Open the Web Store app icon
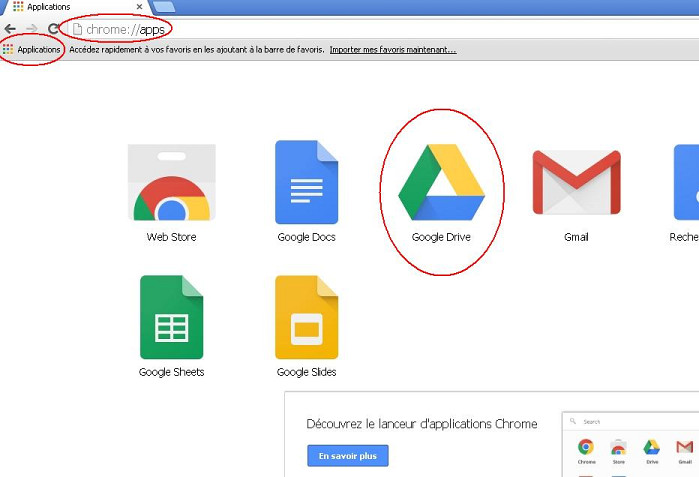699x477 pixels. click(172, 182)
